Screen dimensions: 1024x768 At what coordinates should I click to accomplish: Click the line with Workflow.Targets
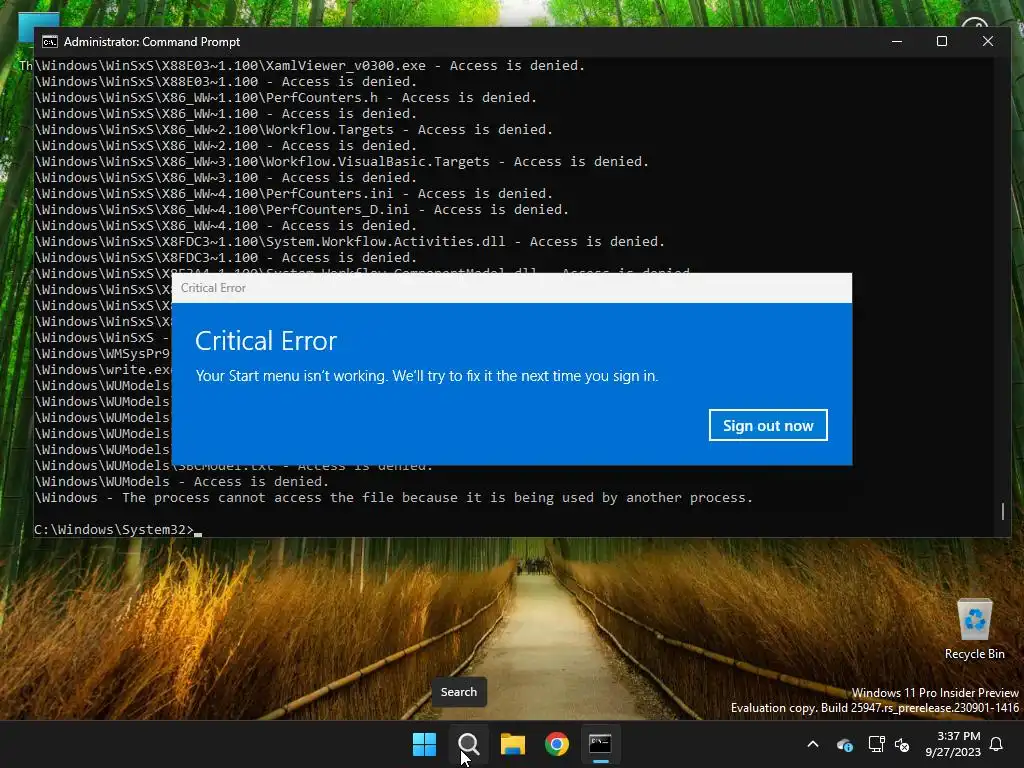(293, 129)
